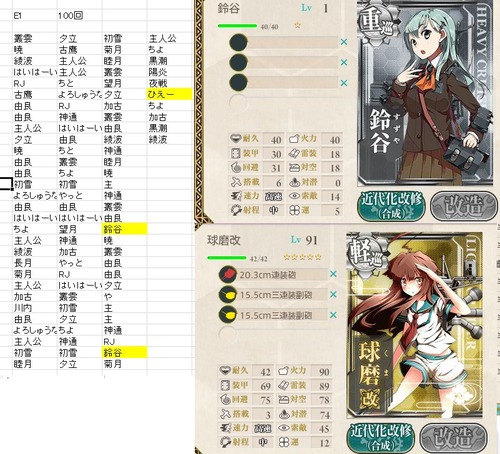Remove 20.3cm連装砲 with its X mark
Screen dimensions: 500x454
pos(333,274)
